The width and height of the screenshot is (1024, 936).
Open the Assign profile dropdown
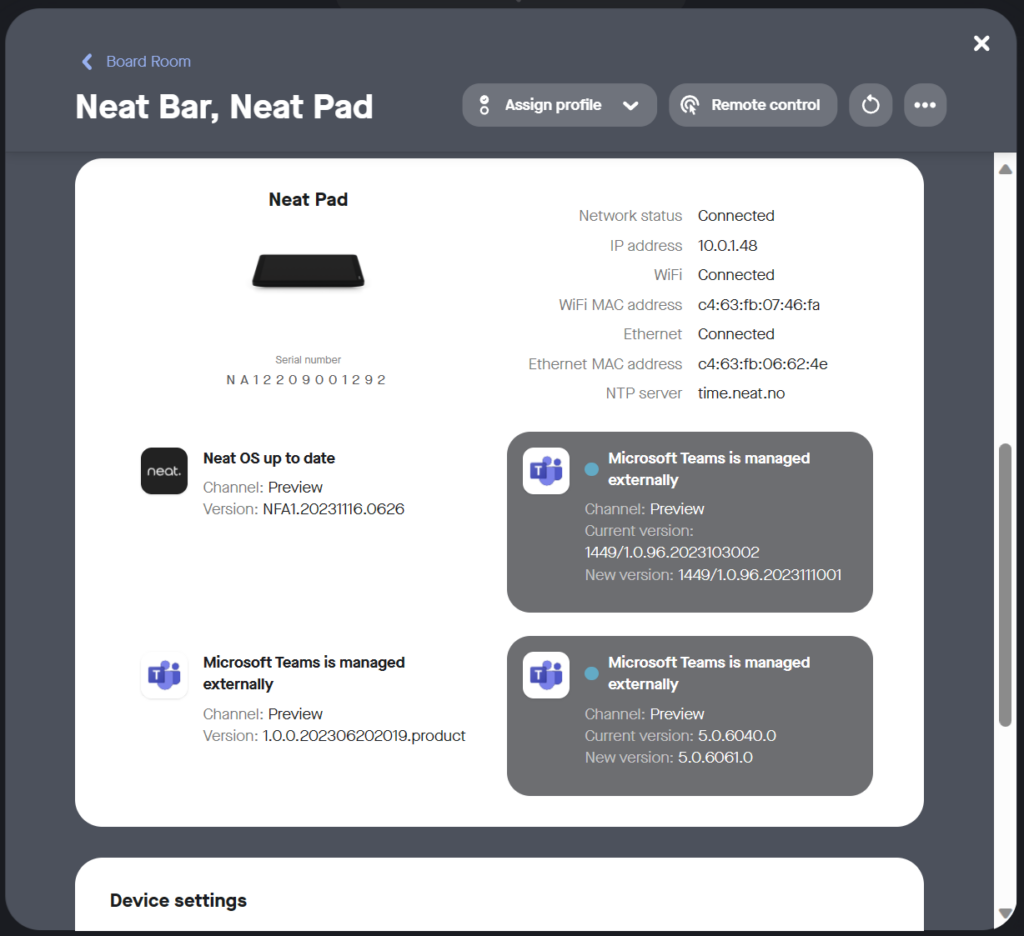[x=559, y=105]
